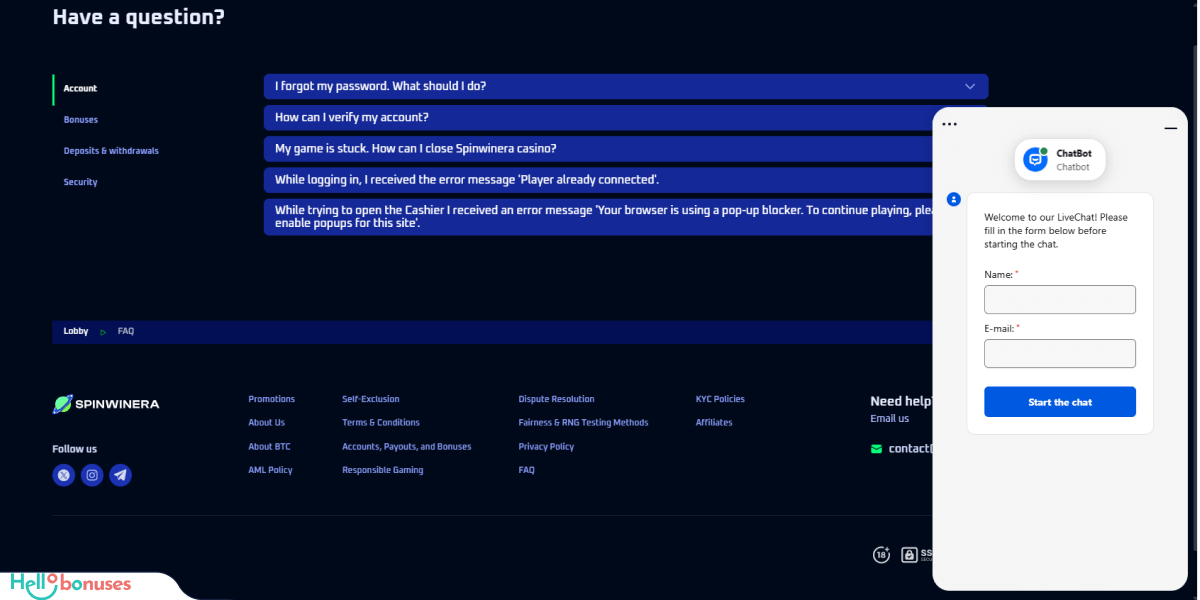Open the Self-Exclusion footer link
Viewport: 1200px width, 600px height.
tap(371, 399)
